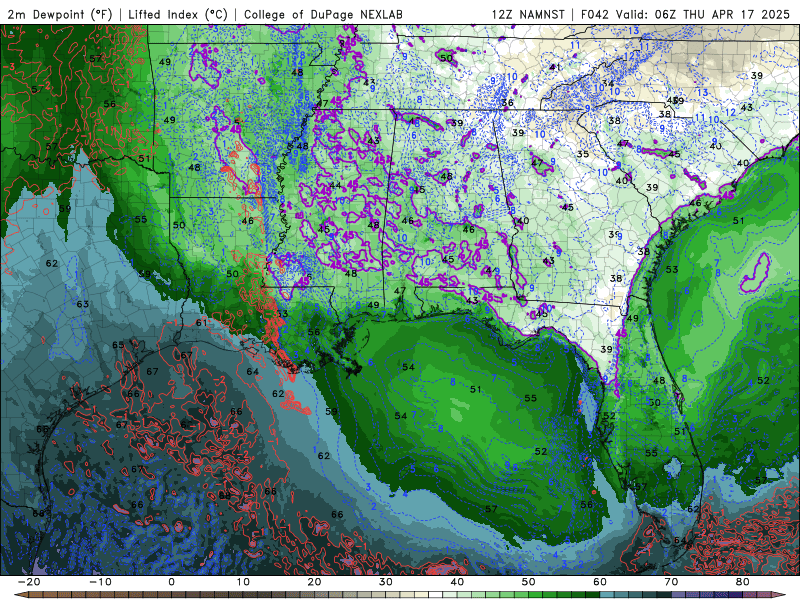800x600 pixels.
Task: Click the "College of DuPage NEXLAB" header text
Action: tap(323, 15)
